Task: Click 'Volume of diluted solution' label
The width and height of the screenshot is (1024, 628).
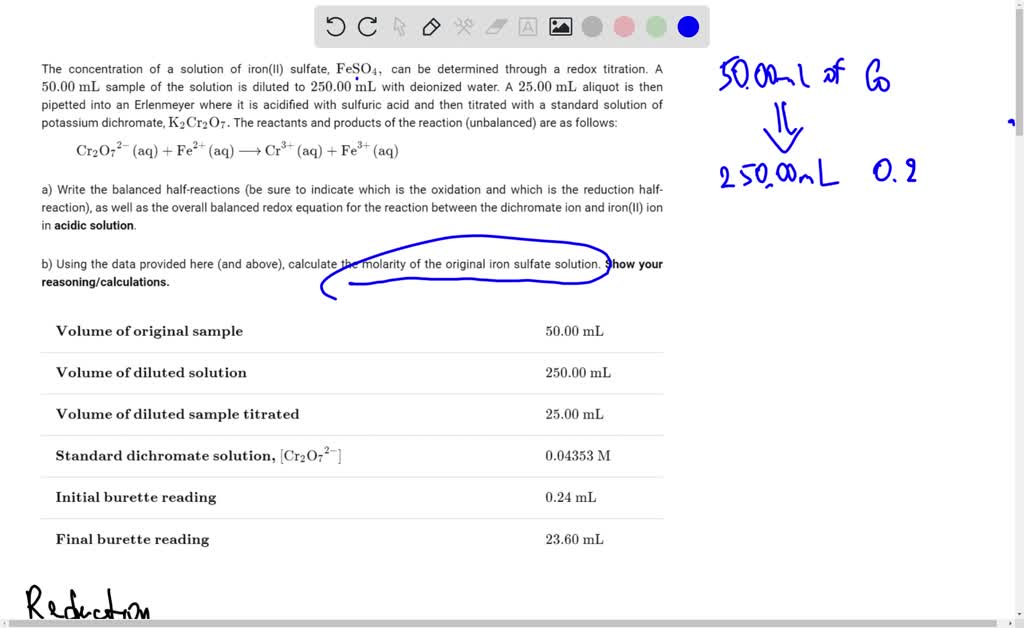Action: coord(151,373)
